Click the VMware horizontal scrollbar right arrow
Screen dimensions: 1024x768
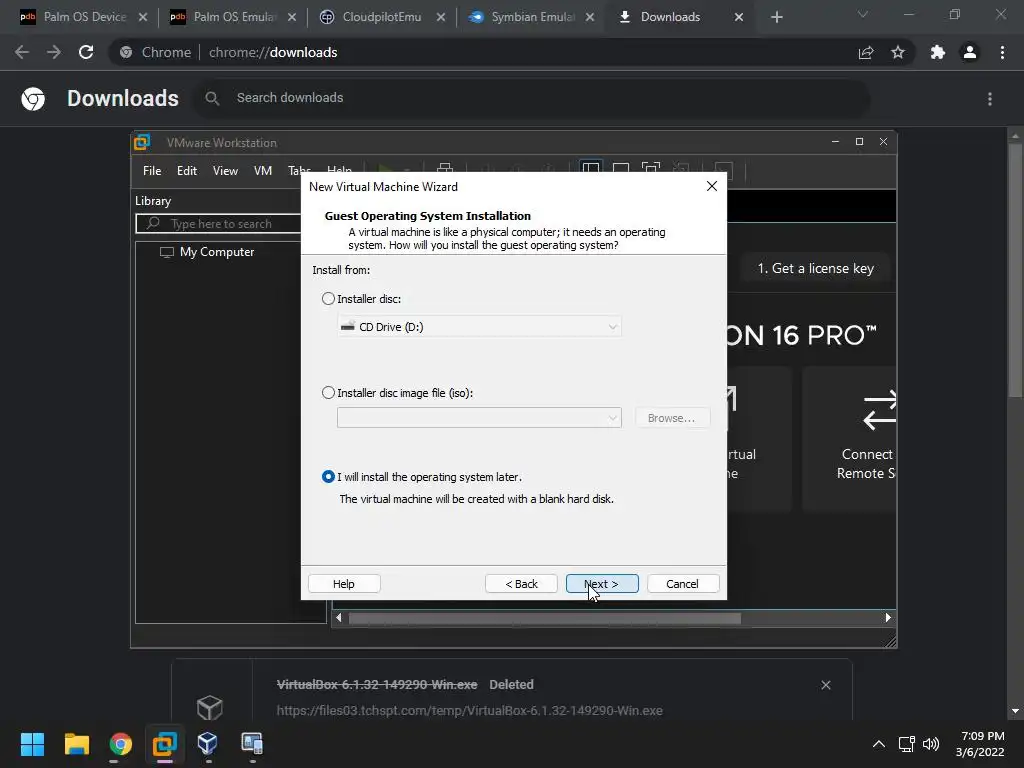[x=888, y=618]
